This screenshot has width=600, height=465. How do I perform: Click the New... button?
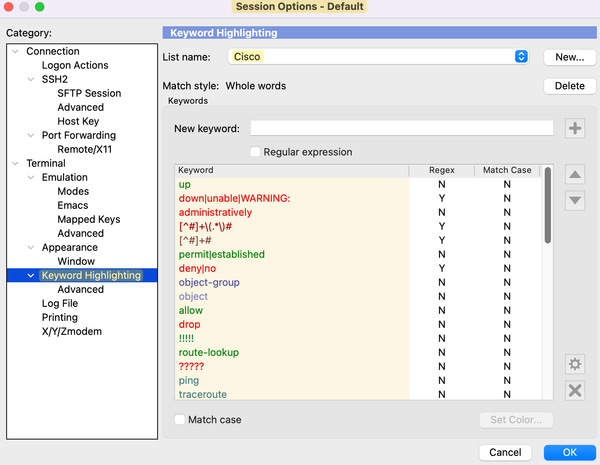[569, 57]
